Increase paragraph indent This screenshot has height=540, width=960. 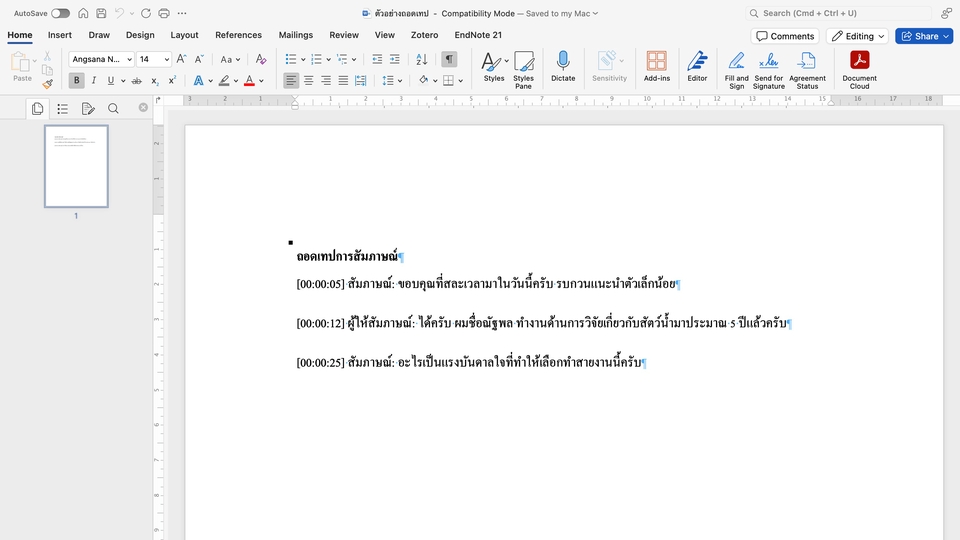tap(395, 59)
